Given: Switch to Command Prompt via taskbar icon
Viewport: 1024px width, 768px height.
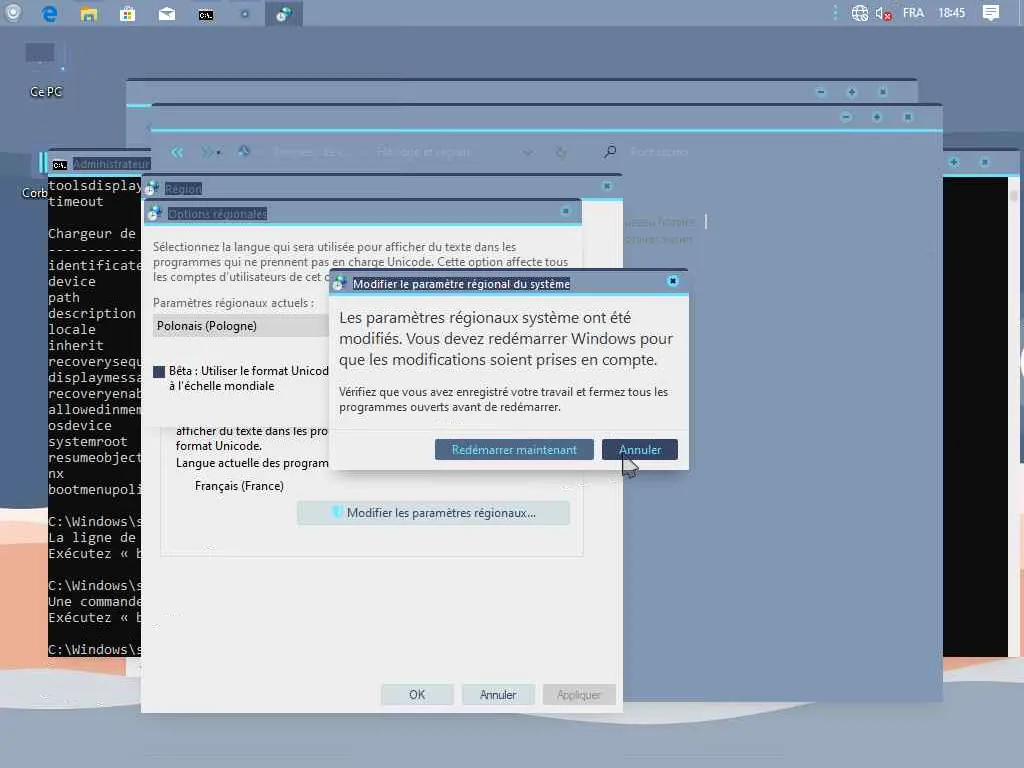Looking at the screenshot, I should [x=206, y=14].
